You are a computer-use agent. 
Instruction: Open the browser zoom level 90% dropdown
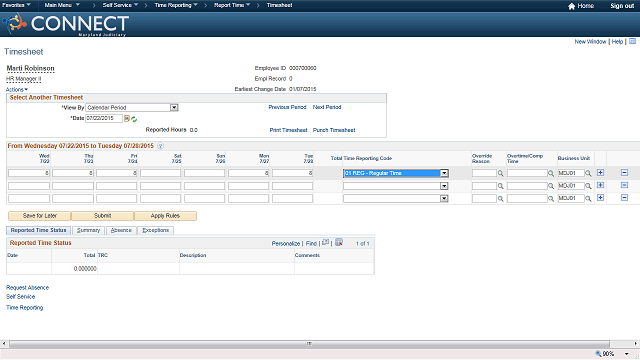click(x=627, y=354)
